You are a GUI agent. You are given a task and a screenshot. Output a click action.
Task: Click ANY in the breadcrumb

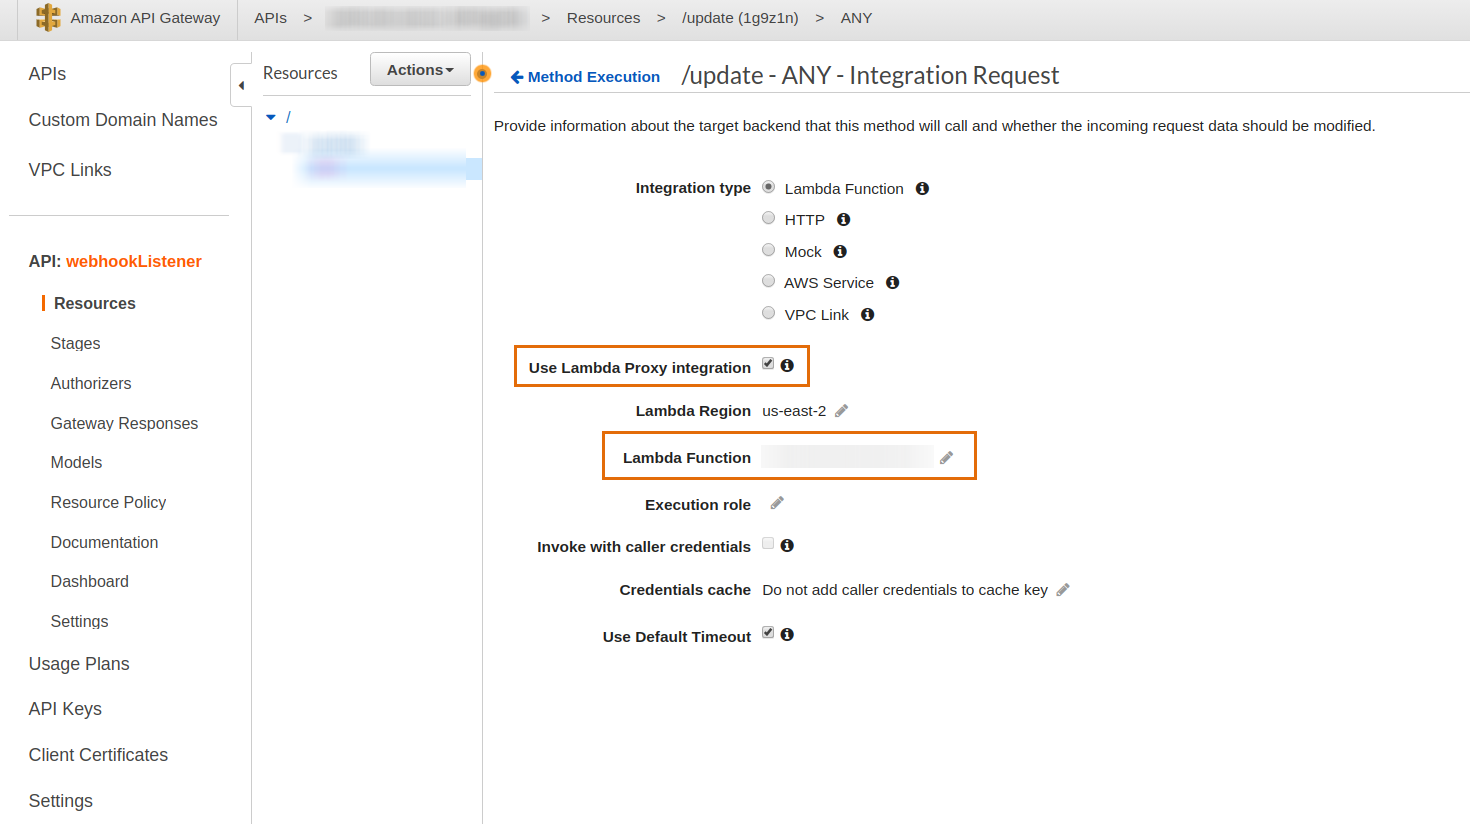click(x=856, y=18)
